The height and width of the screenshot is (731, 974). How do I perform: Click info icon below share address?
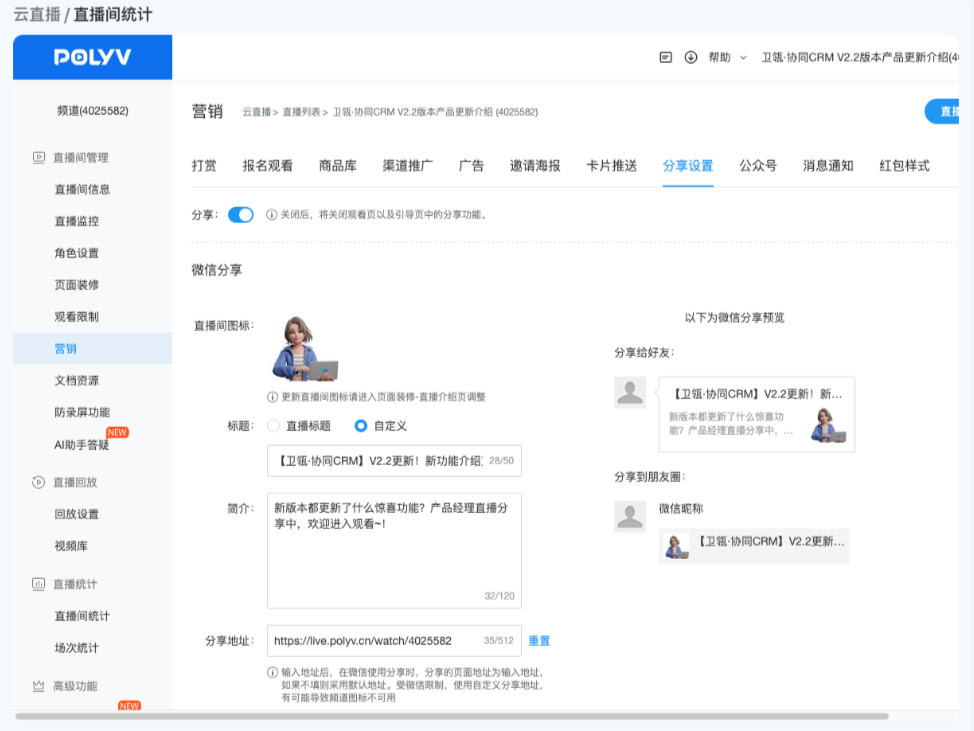272,672
